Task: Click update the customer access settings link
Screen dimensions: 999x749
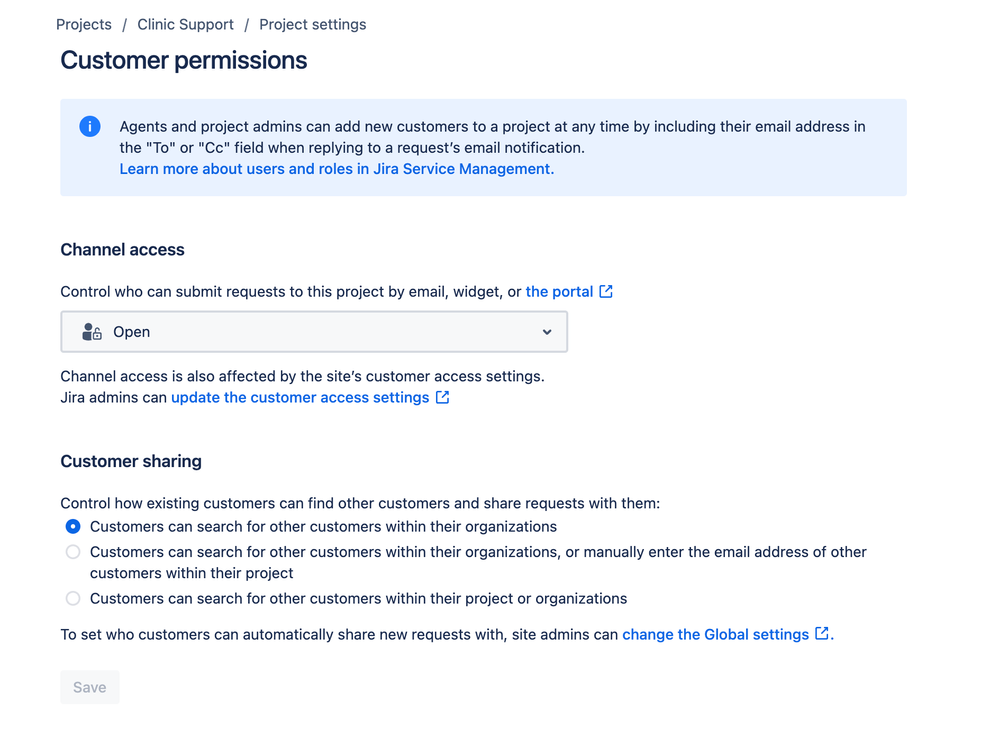Action: (x=300, y=397)
